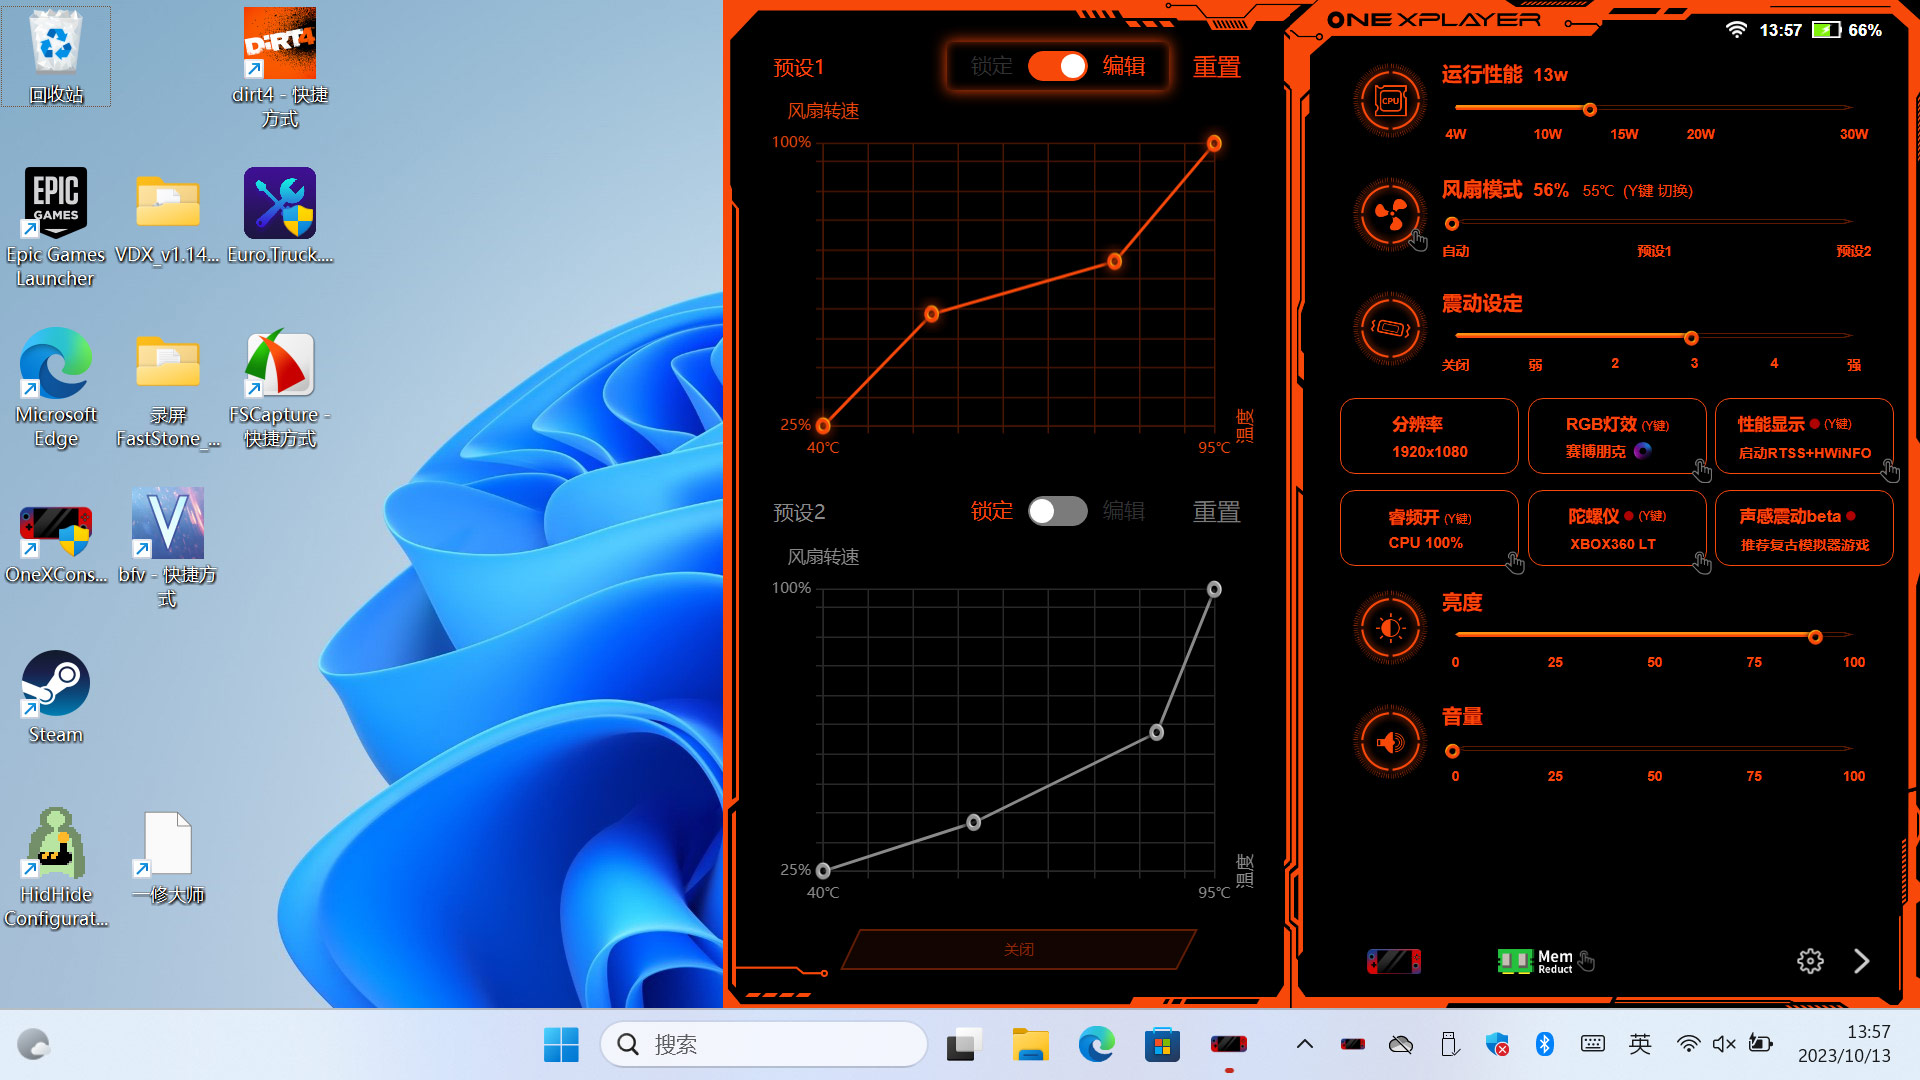This screenshot has height=1080, width=1920.
Task: Click the touch keyboard tray icon
Action: click(x=1593, y=1044)
